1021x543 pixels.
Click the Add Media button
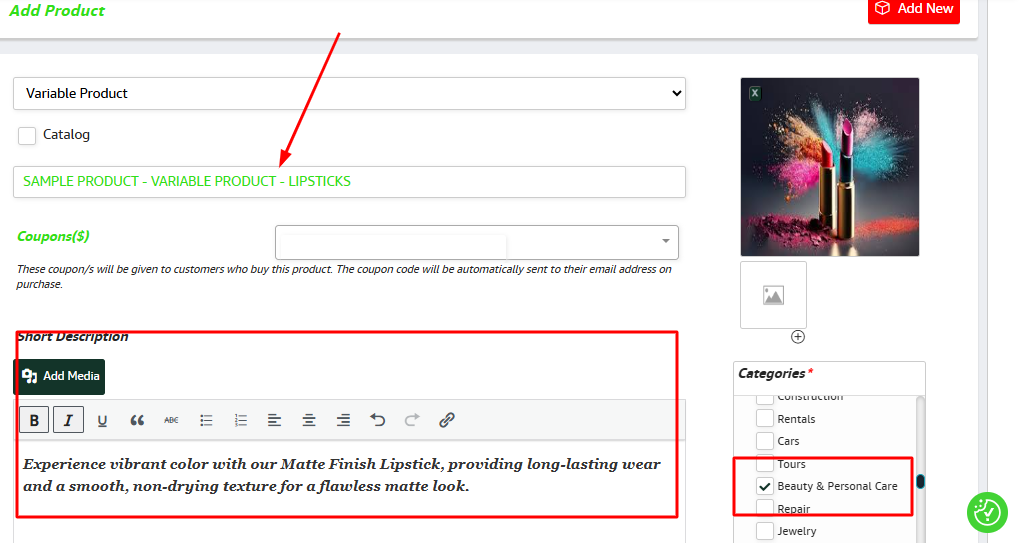[x=59, y=376]
